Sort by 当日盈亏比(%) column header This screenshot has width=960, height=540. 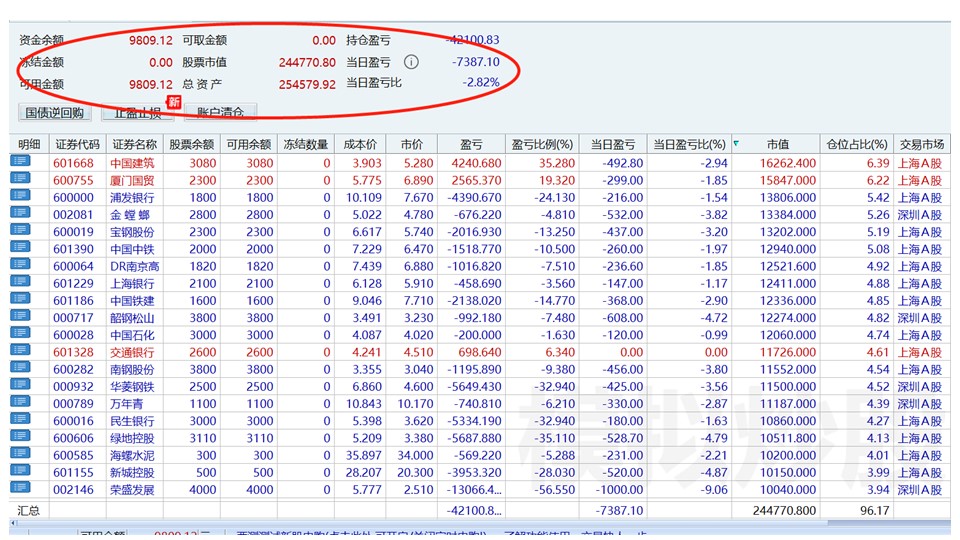point(689,144)
